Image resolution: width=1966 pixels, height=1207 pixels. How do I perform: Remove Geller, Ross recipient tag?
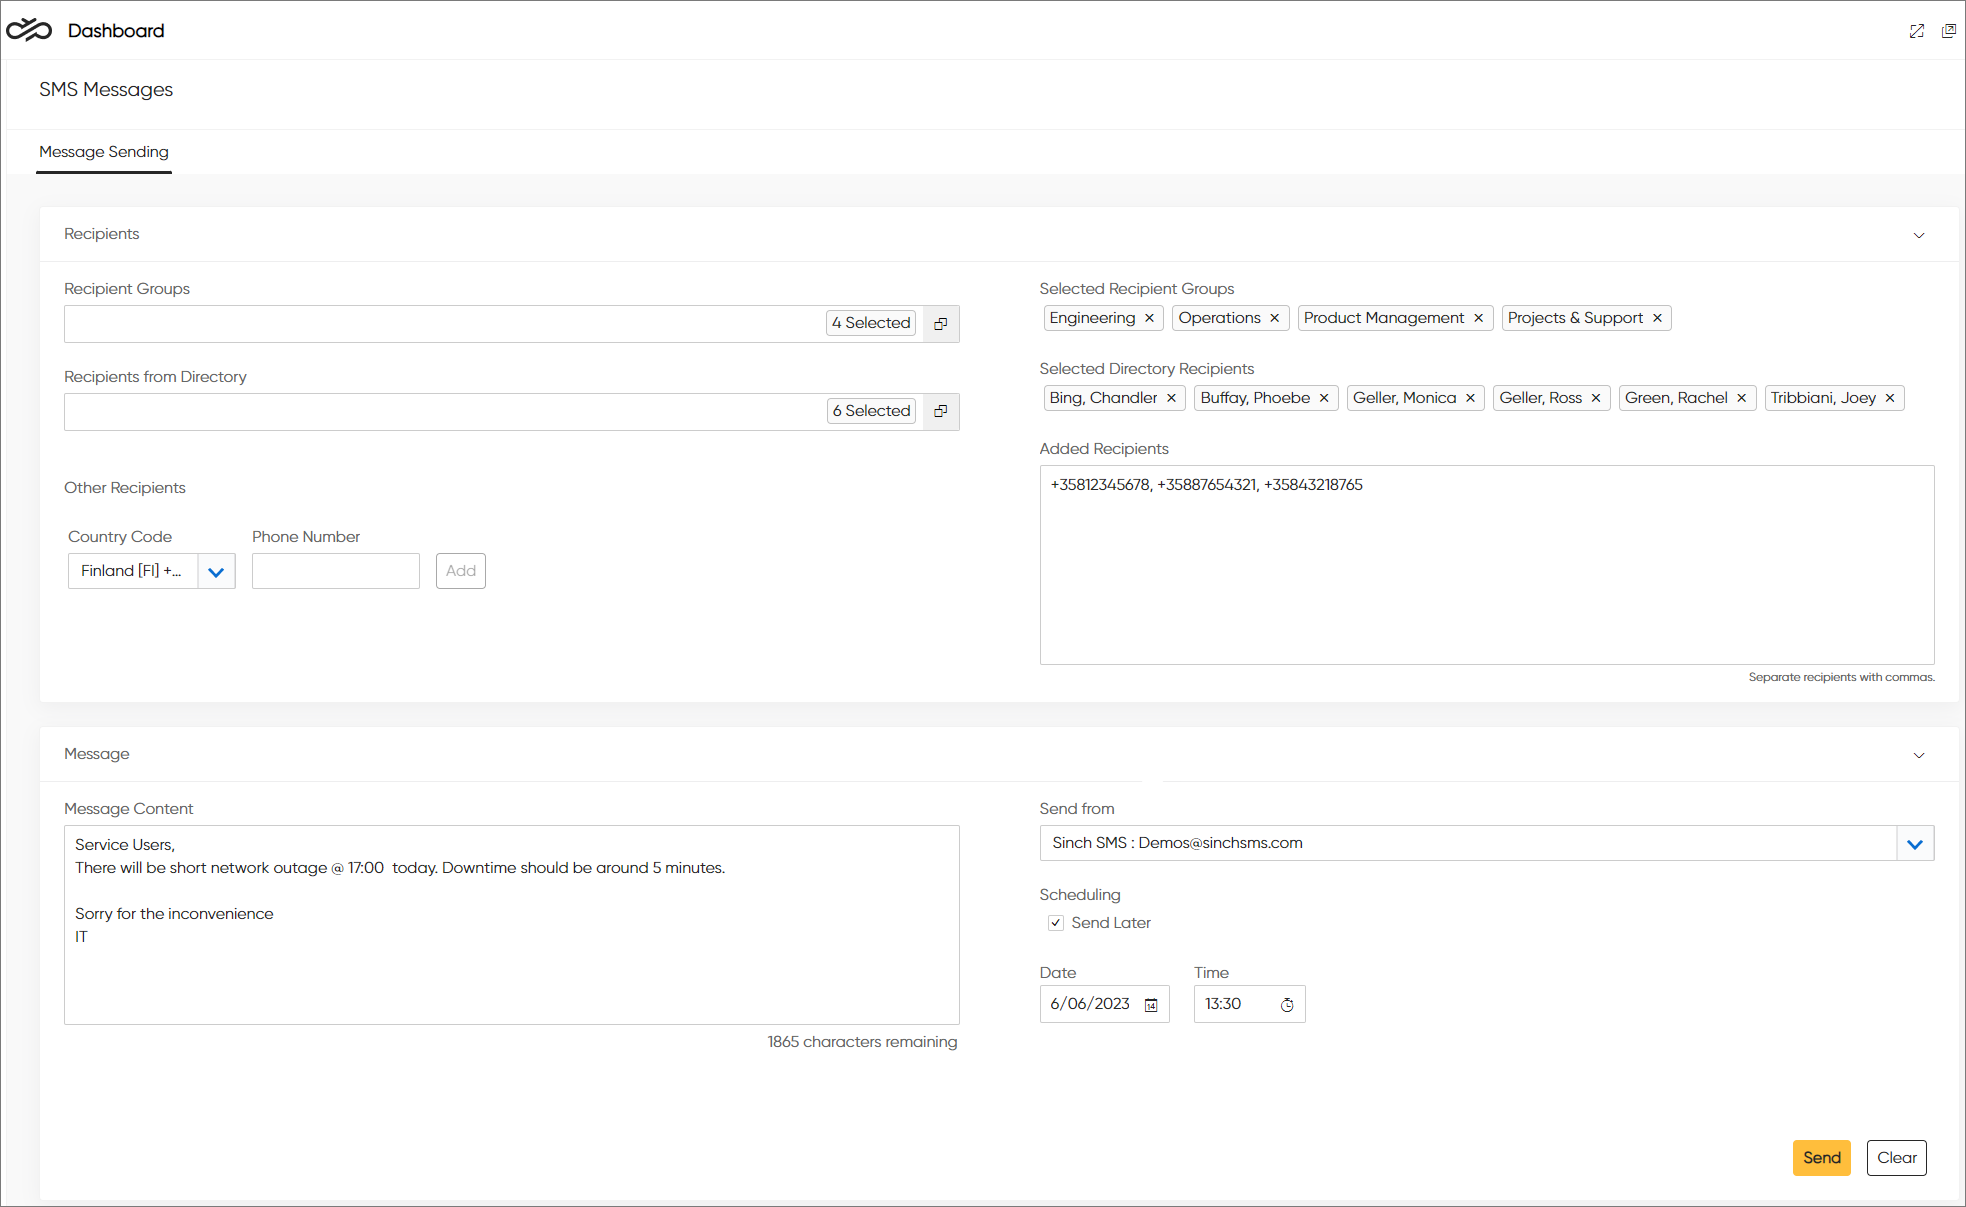[1597, 398]
